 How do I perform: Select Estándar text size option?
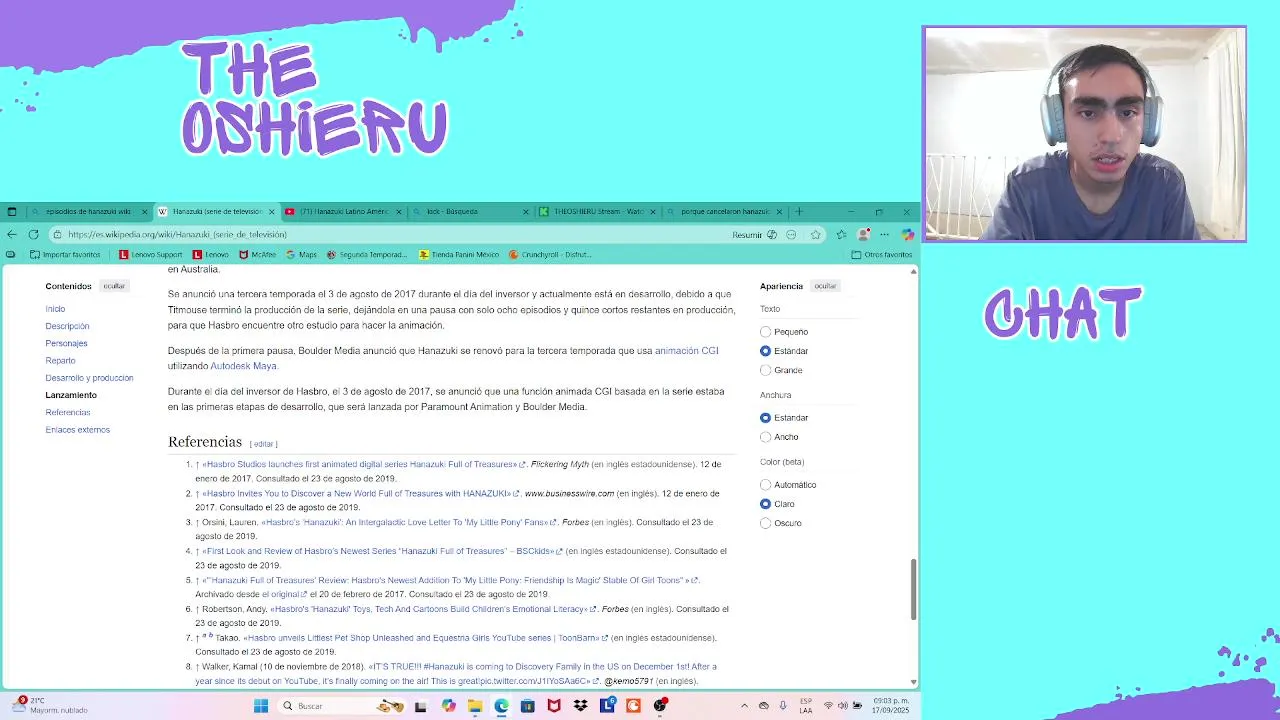click(766, 351)
